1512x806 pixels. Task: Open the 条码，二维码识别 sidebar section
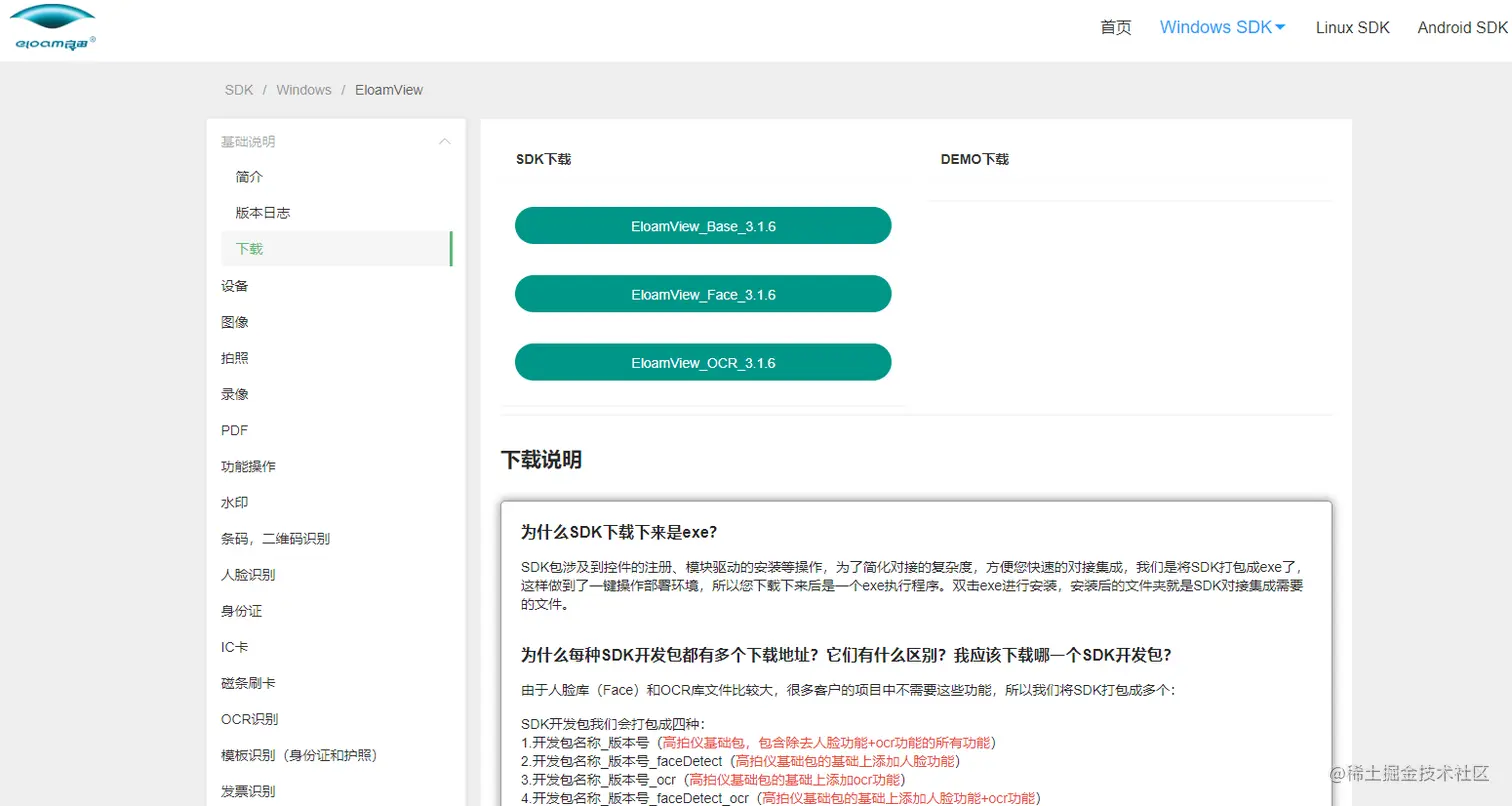click(275, 539)
